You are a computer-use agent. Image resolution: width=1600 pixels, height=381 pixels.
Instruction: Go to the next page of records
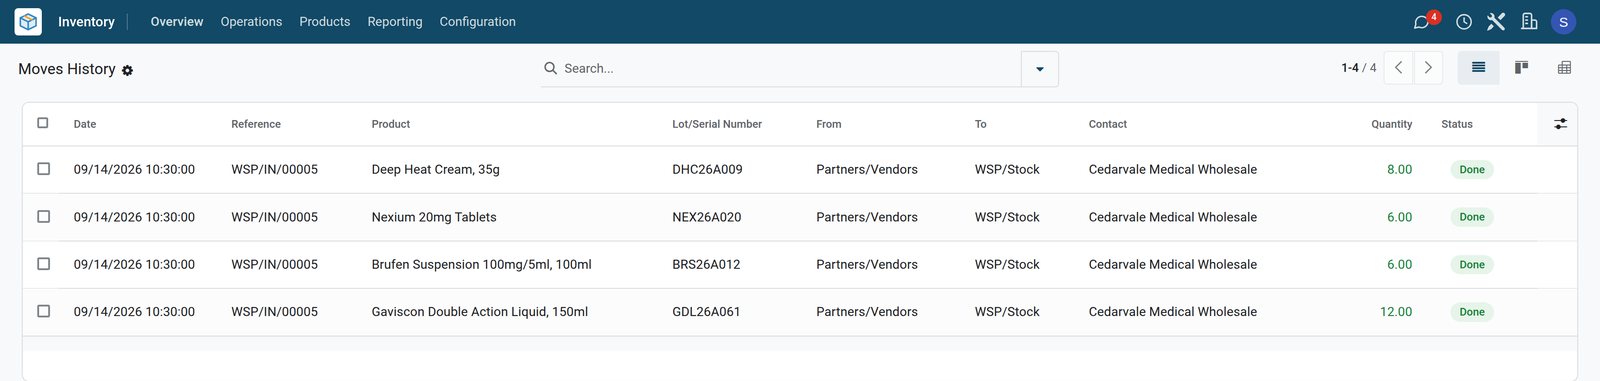pyautogui.click(x=1428, y=67)
